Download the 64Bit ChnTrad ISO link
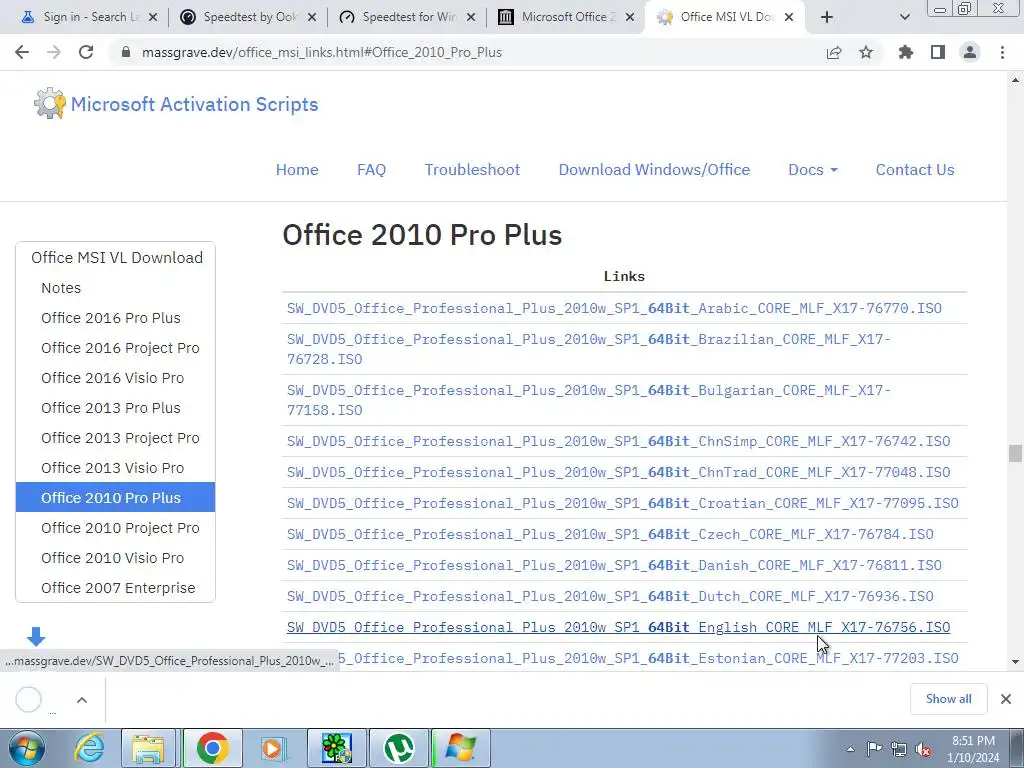The image size is (1024, 768). tap(618, 472)
